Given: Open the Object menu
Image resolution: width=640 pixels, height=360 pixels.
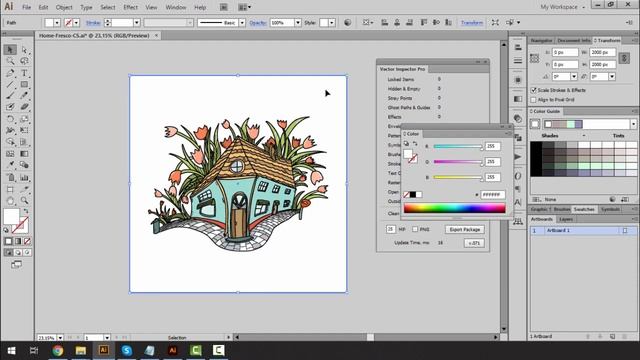Looking at the screenshot, I should click(64, 7).
